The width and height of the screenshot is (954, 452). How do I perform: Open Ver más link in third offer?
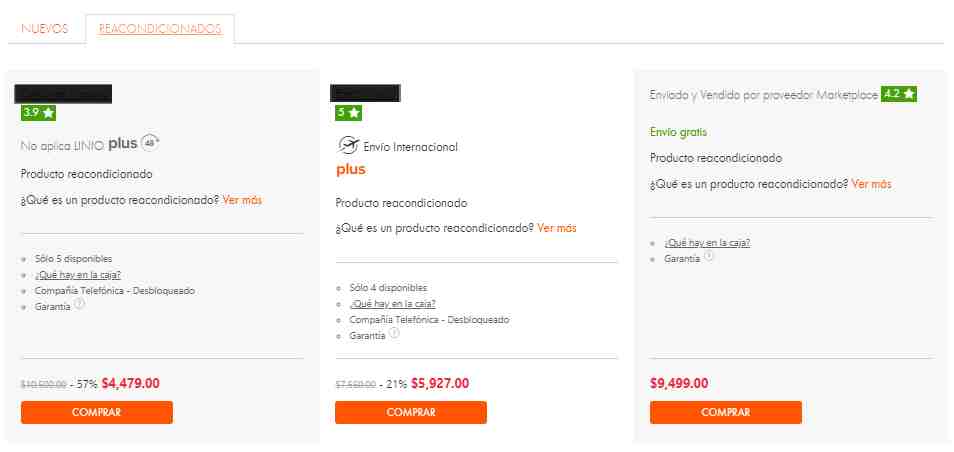871,184
